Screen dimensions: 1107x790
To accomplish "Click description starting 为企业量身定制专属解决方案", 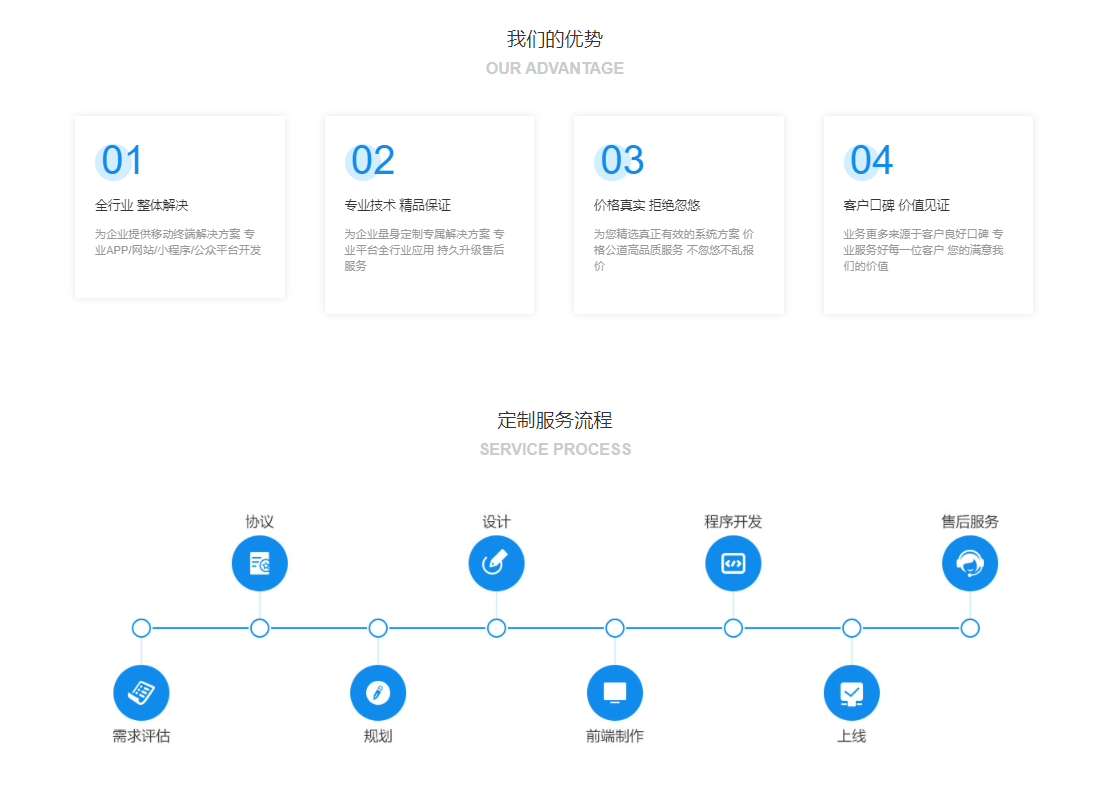I will pos(424,250).
